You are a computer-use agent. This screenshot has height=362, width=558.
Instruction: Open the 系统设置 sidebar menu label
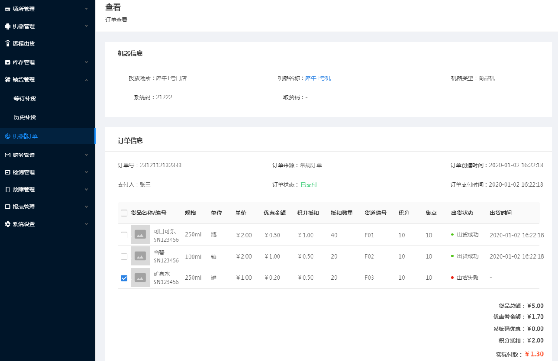[24, 224]
